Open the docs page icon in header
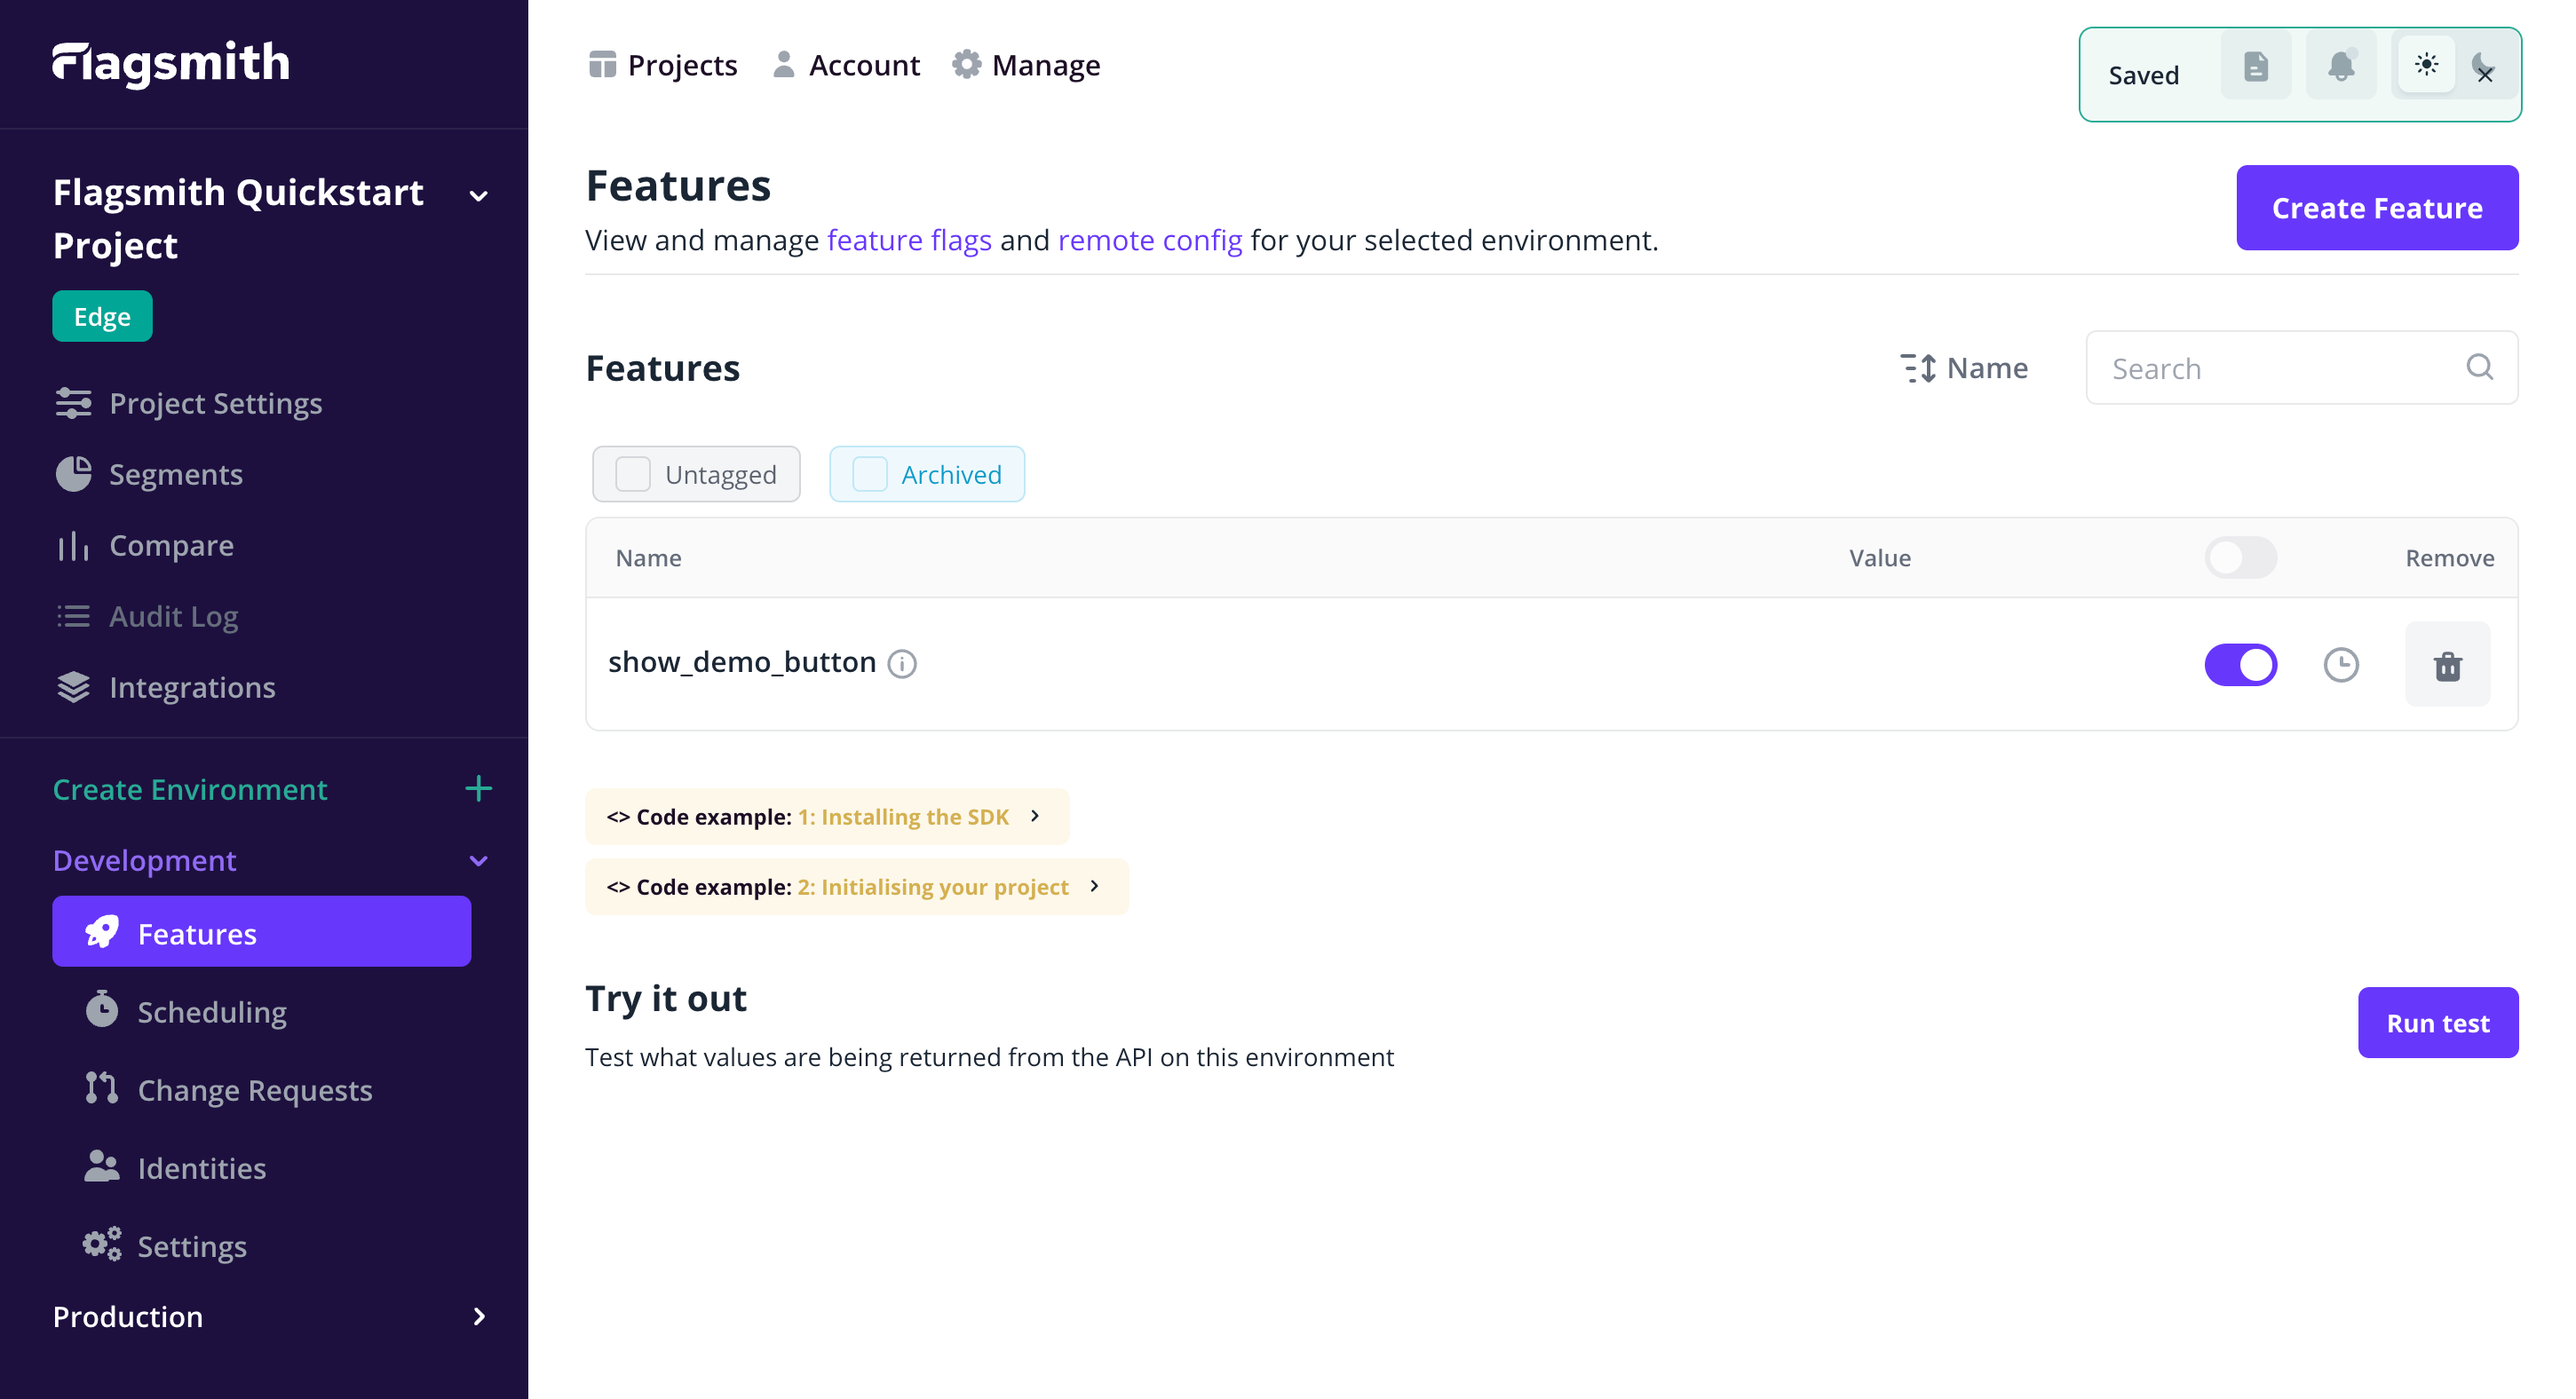 (2255, 66)
